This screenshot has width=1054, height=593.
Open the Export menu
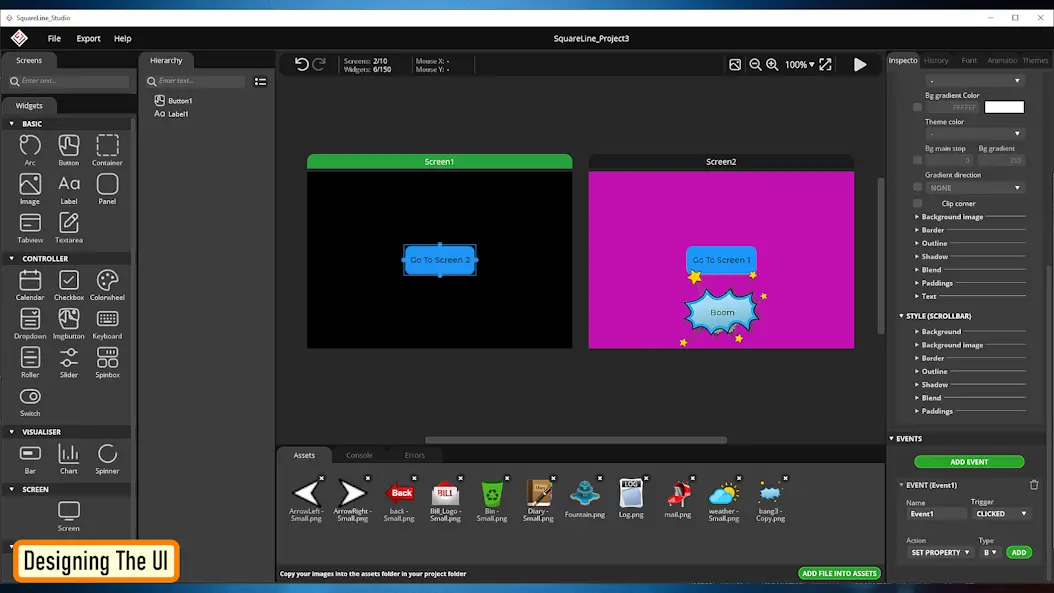click(88, 38)
